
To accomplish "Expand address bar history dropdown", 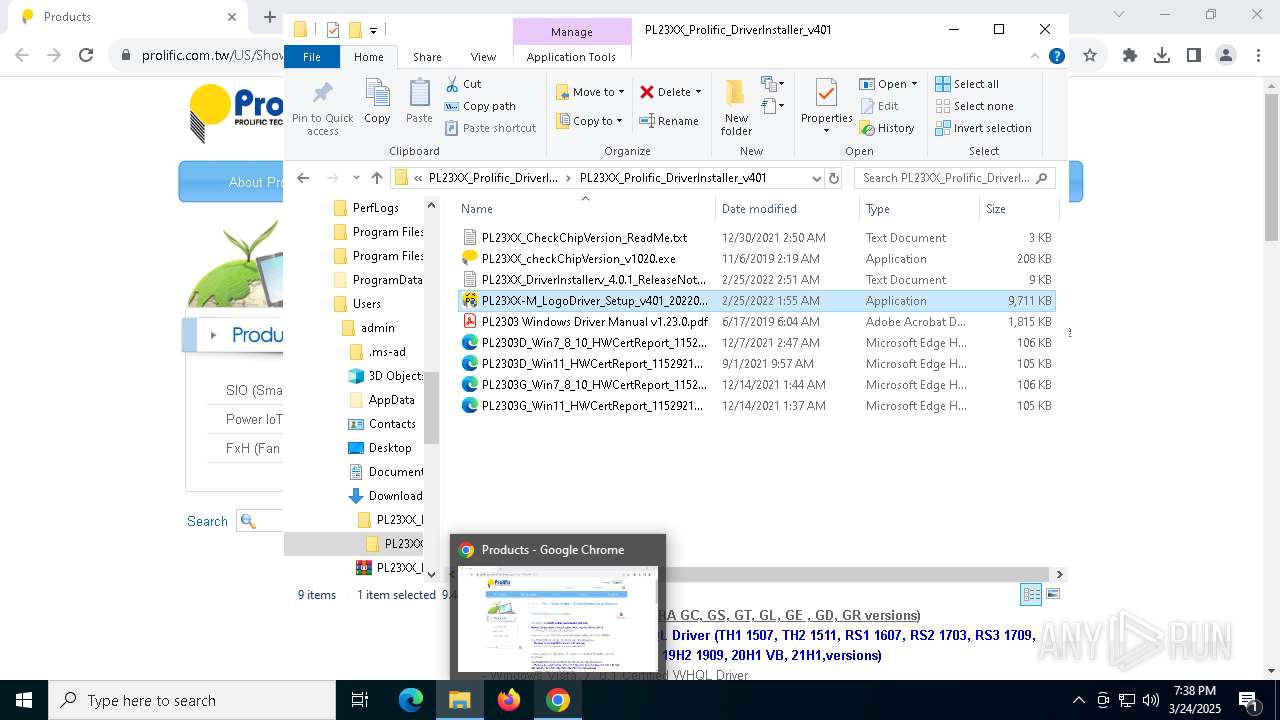I will pos(816,178).
